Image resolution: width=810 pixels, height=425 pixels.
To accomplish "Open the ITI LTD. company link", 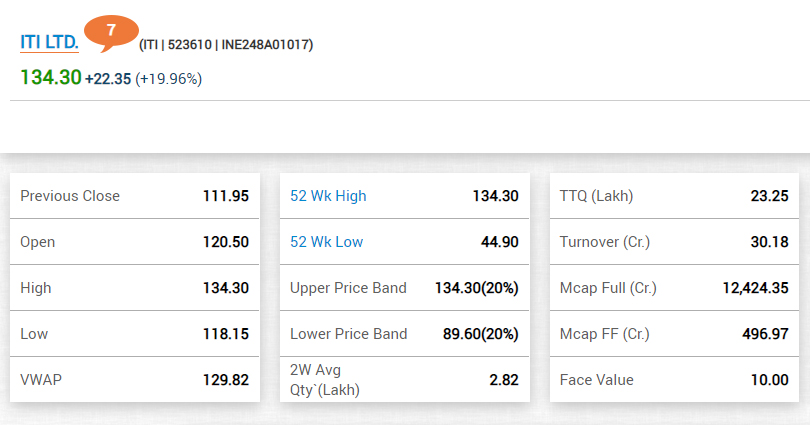I will [x=49, y=42].
